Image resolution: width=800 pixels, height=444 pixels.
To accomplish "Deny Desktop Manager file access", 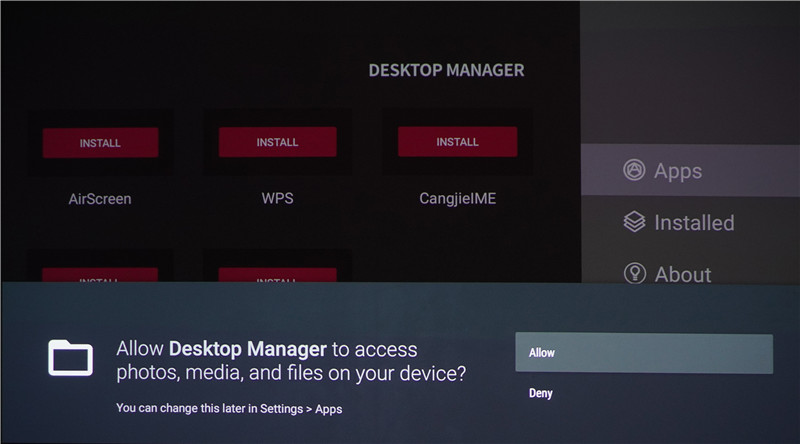I will pyautogui.click(x=541, y=393).
